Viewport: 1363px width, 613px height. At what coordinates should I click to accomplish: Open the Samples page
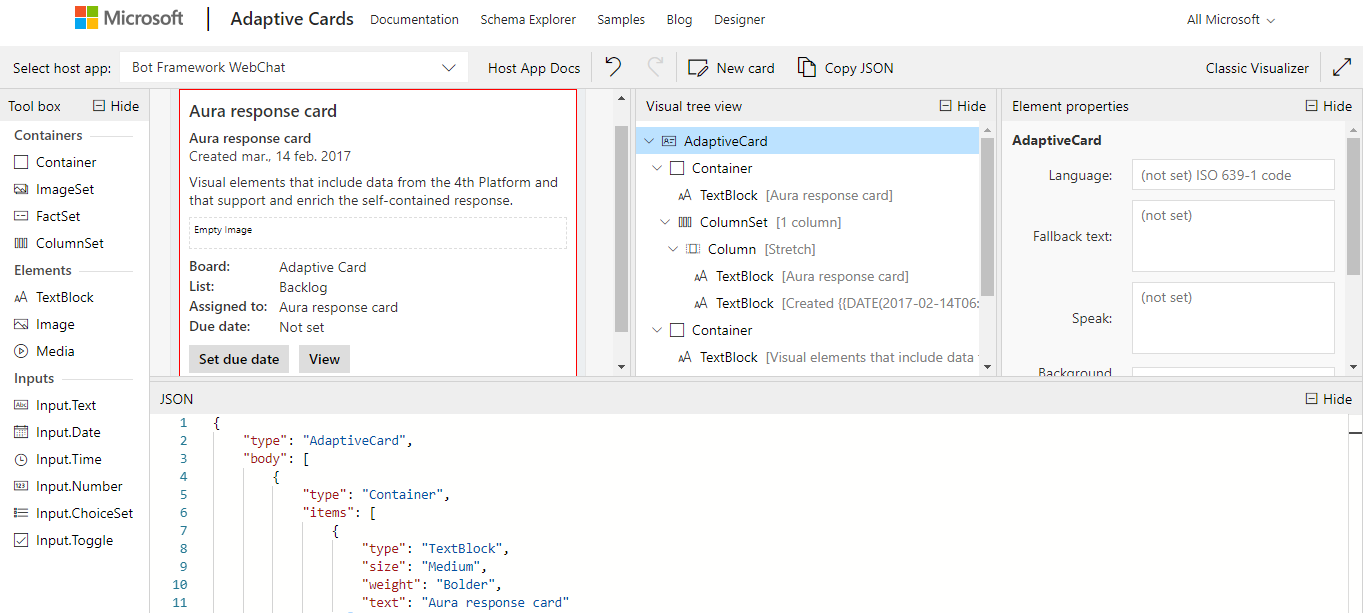coord(621,19)
